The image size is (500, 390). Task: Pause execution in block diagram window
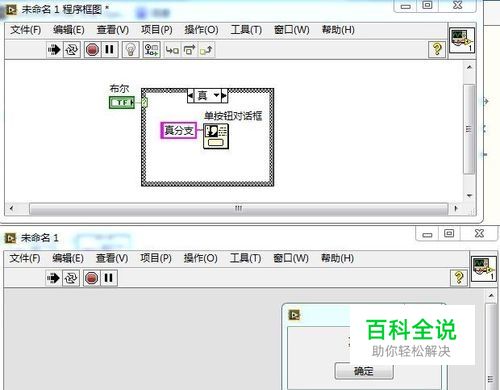(x=109, y=50)
